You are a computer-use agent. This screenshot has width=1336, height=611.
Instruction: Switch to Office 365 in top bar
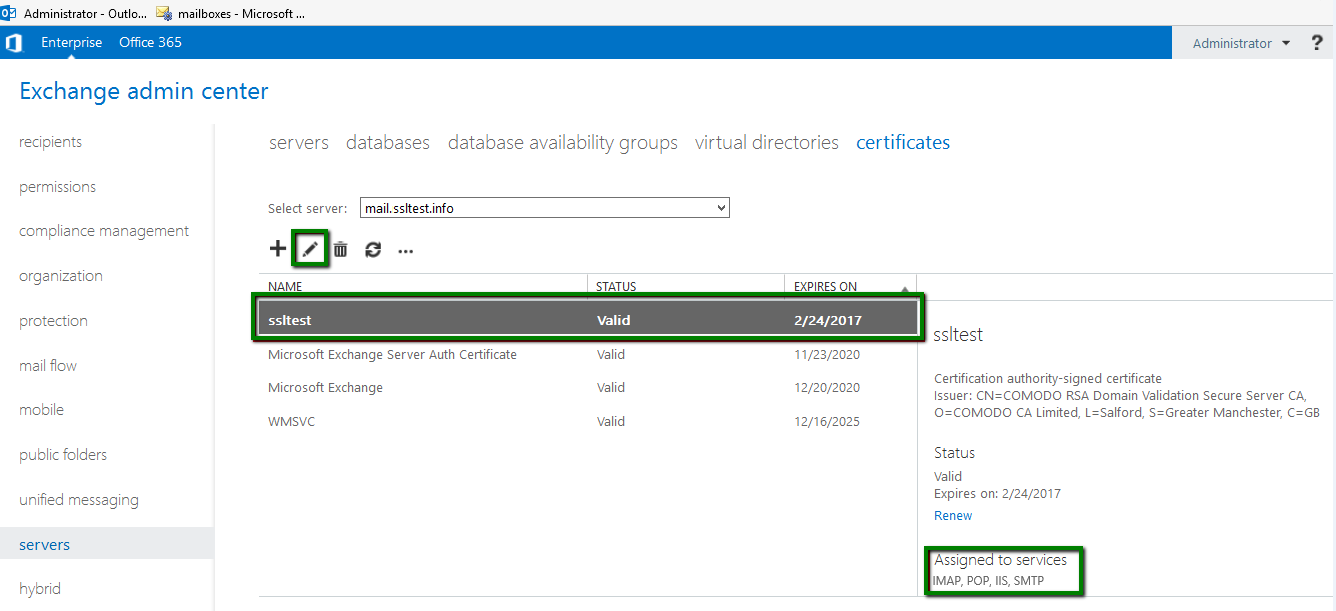pyautogui.click(x=150, y=43)
